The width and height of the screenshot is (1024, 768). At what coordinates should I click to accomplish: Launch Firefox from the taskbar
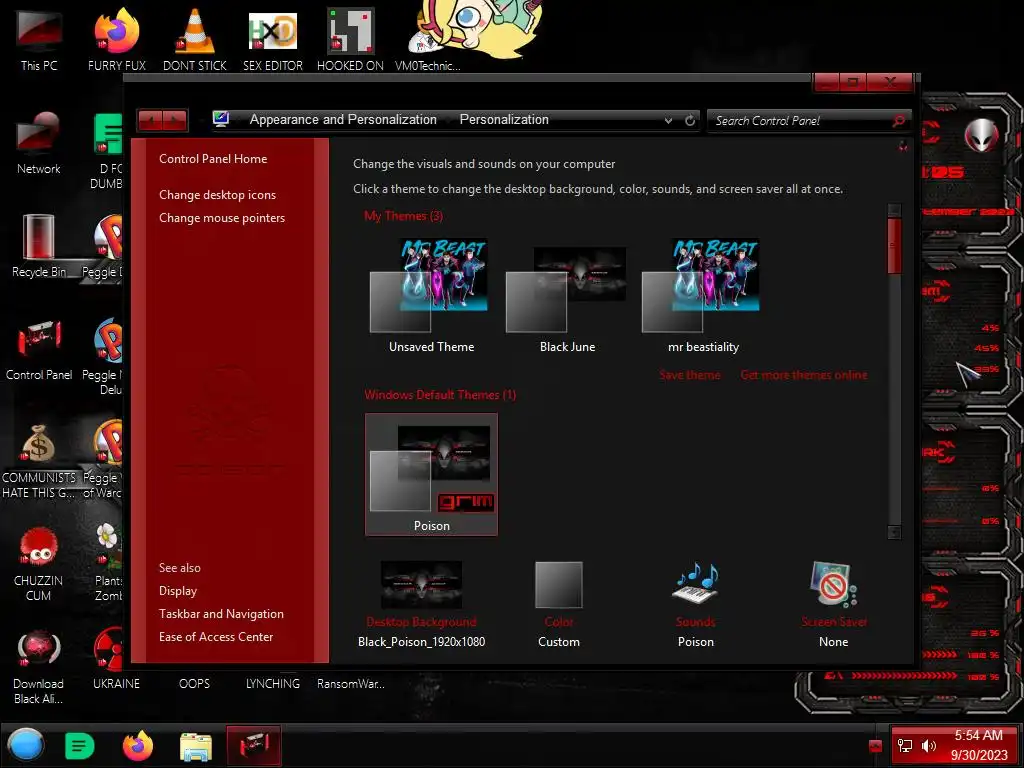tap(138, 746)
